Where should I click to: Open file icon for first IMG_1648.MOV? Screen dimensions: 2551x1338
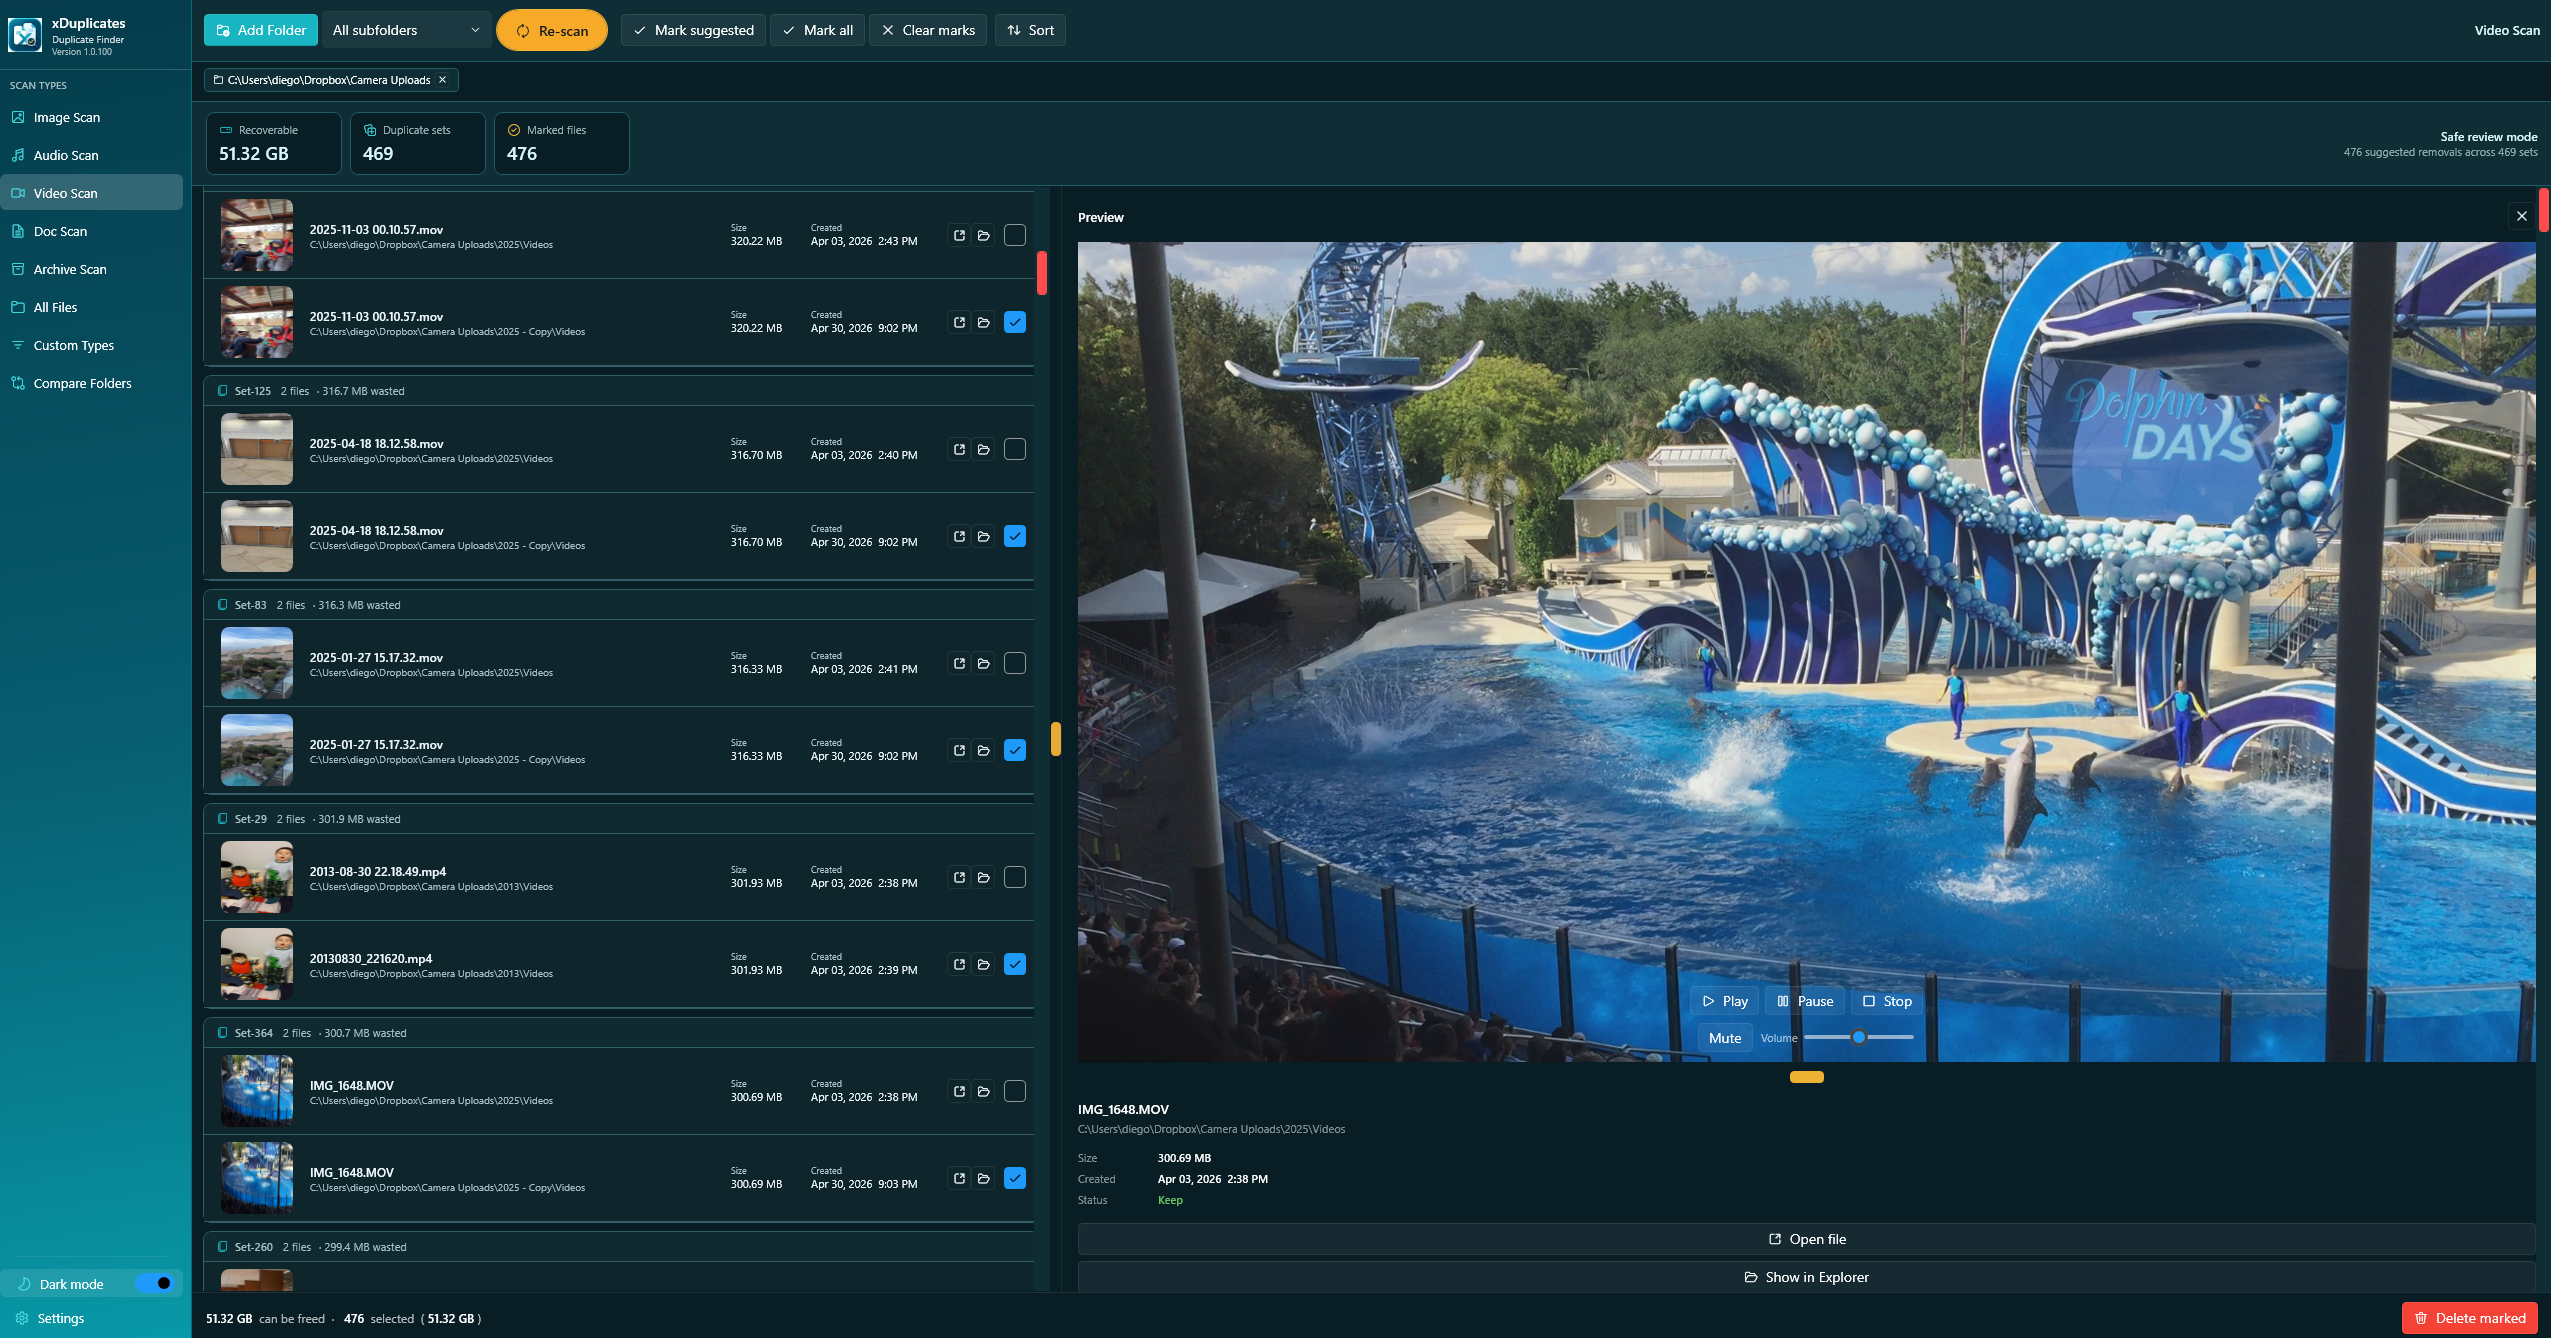click(959, 1091)
